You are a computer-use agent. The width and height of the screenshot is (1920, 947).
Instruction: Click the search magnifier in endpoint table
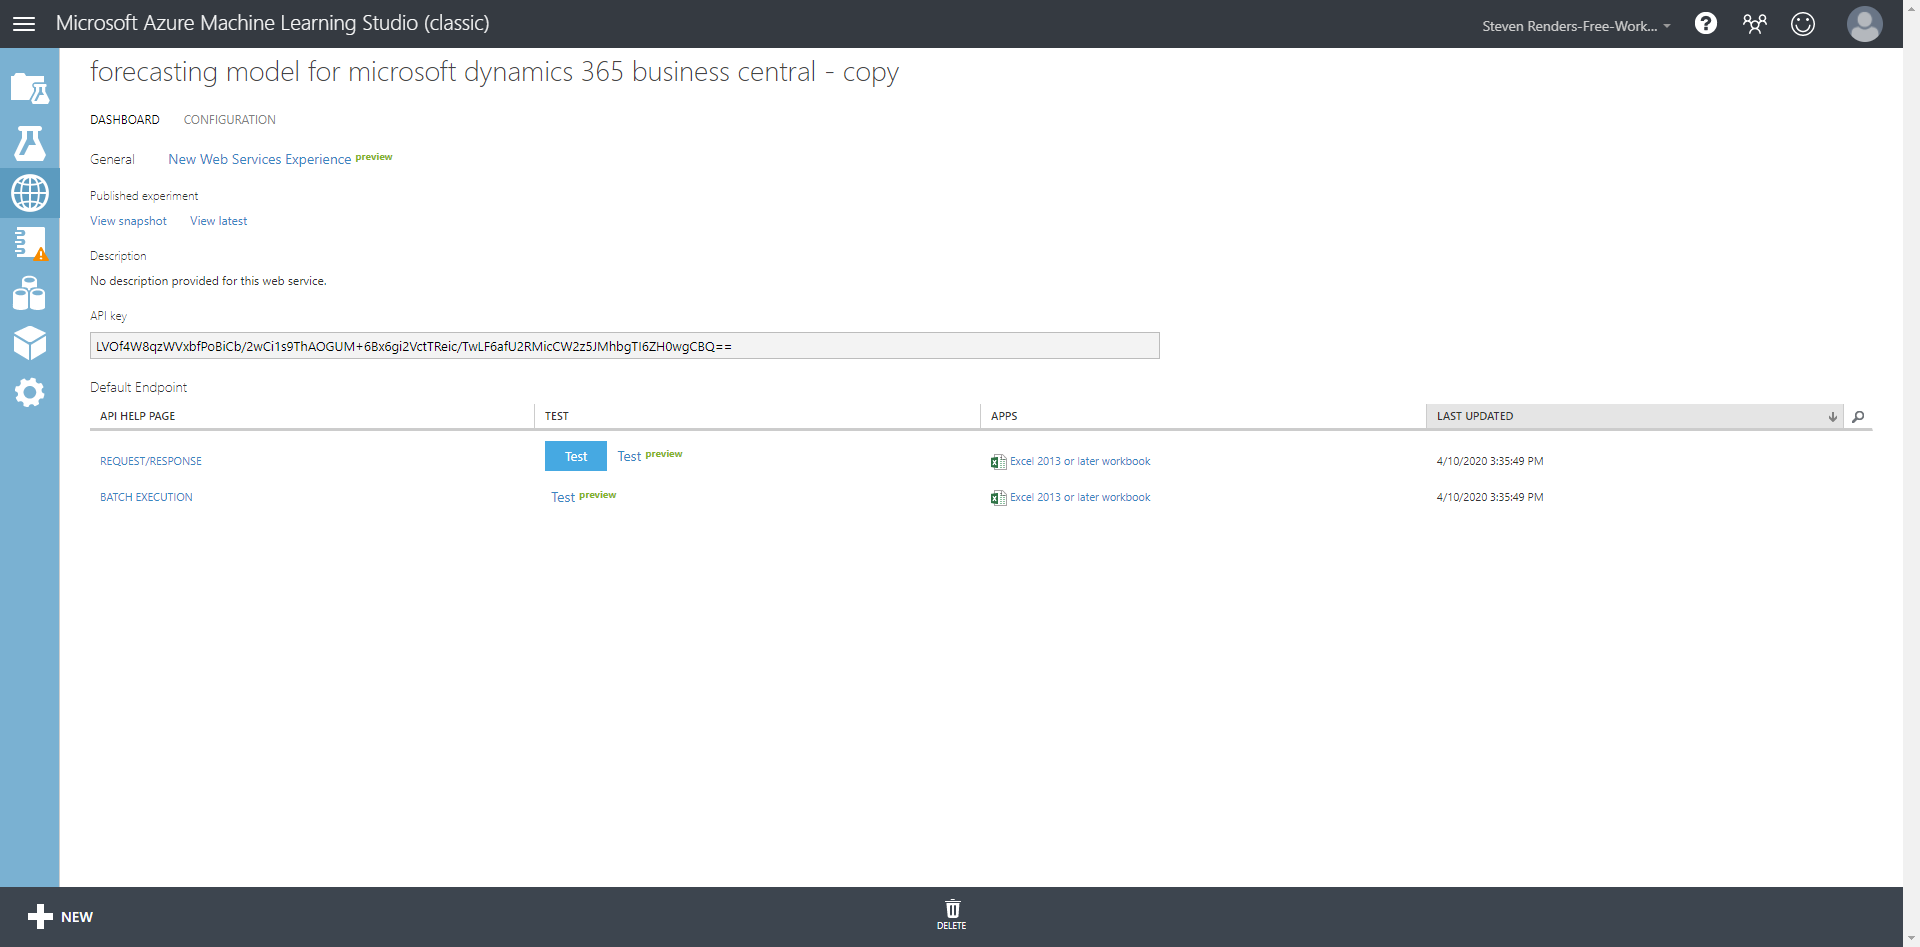[1858, 417]
